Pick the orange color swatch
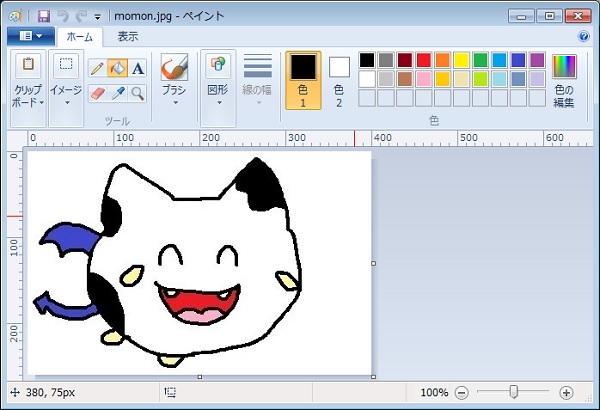Image resolution: width=600 pixels, height=410 pixels. click(443, 60)
